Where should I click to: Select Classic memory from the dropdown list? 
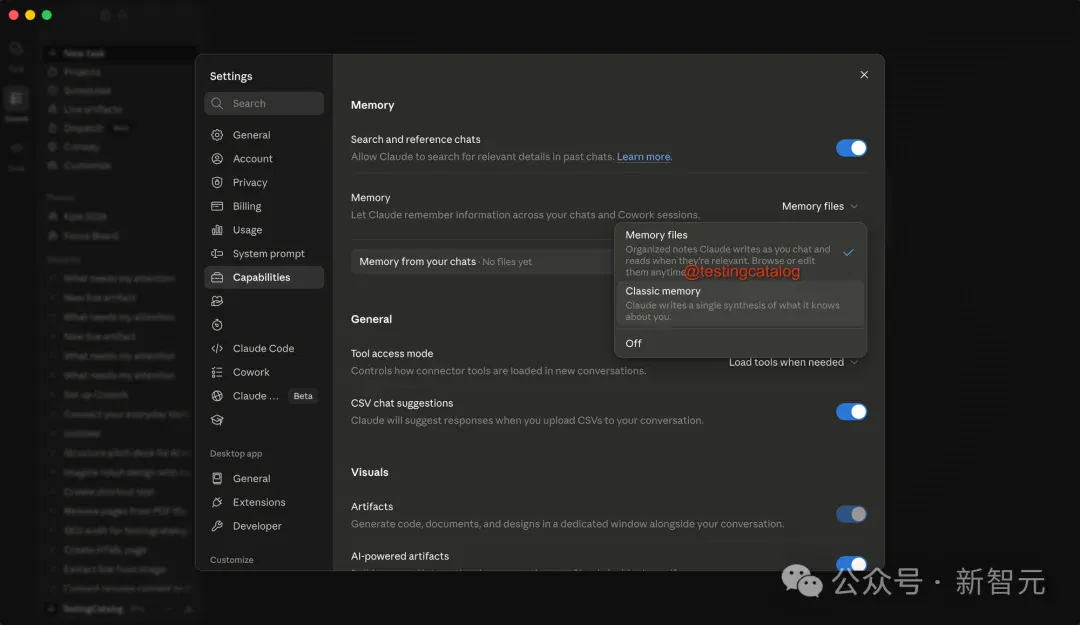coord(740,303)
